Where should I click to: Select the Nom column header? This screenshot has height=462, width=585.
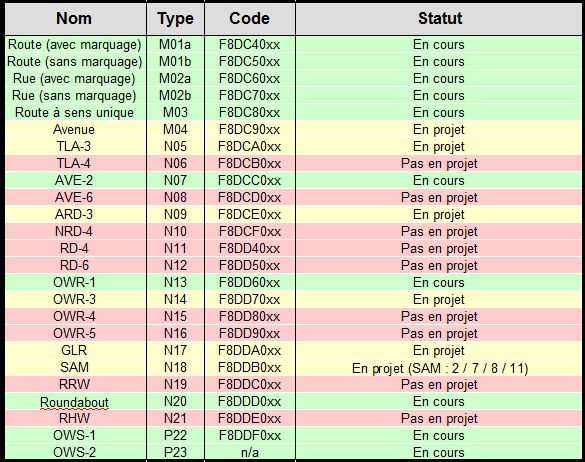(75, 19)
